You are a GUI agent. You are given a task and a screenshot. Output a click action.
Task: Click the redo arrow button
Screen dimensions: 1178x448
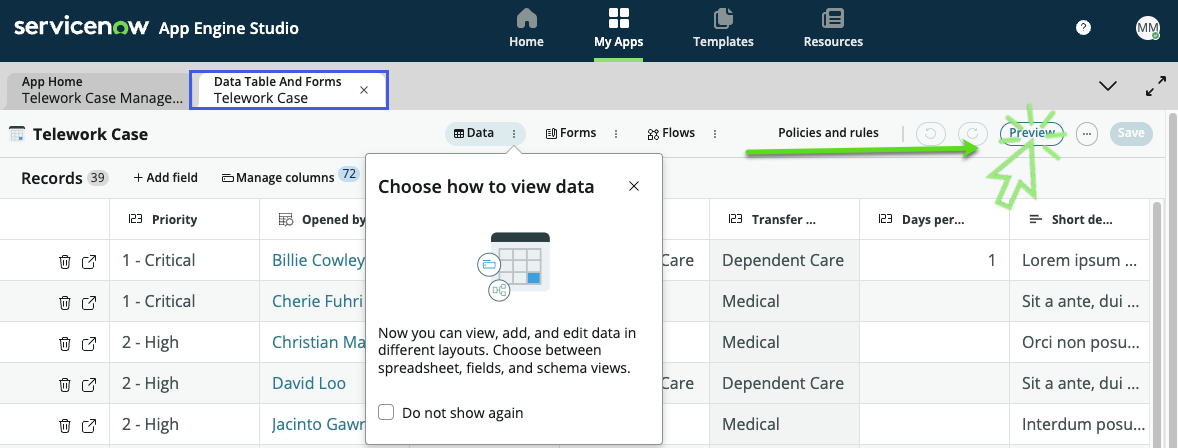tap(971, 134)
